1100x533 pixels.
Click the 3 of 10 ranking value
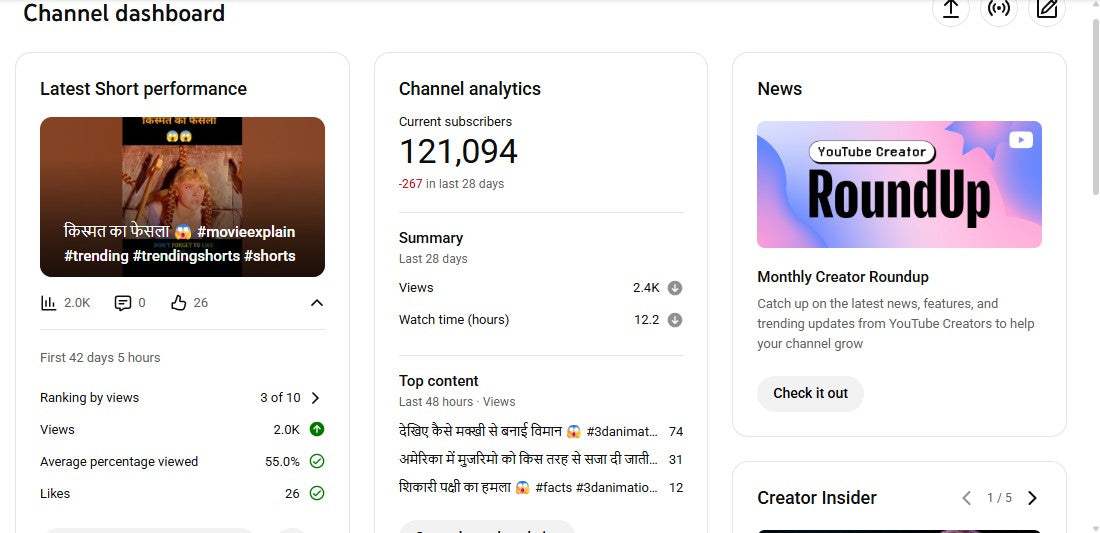coord(280,398)
